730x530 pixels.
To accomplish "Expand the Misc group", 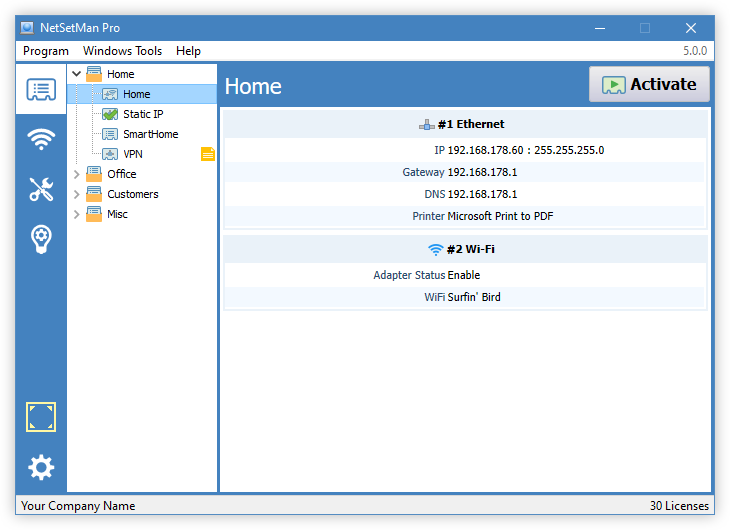I will pos(77,214).
